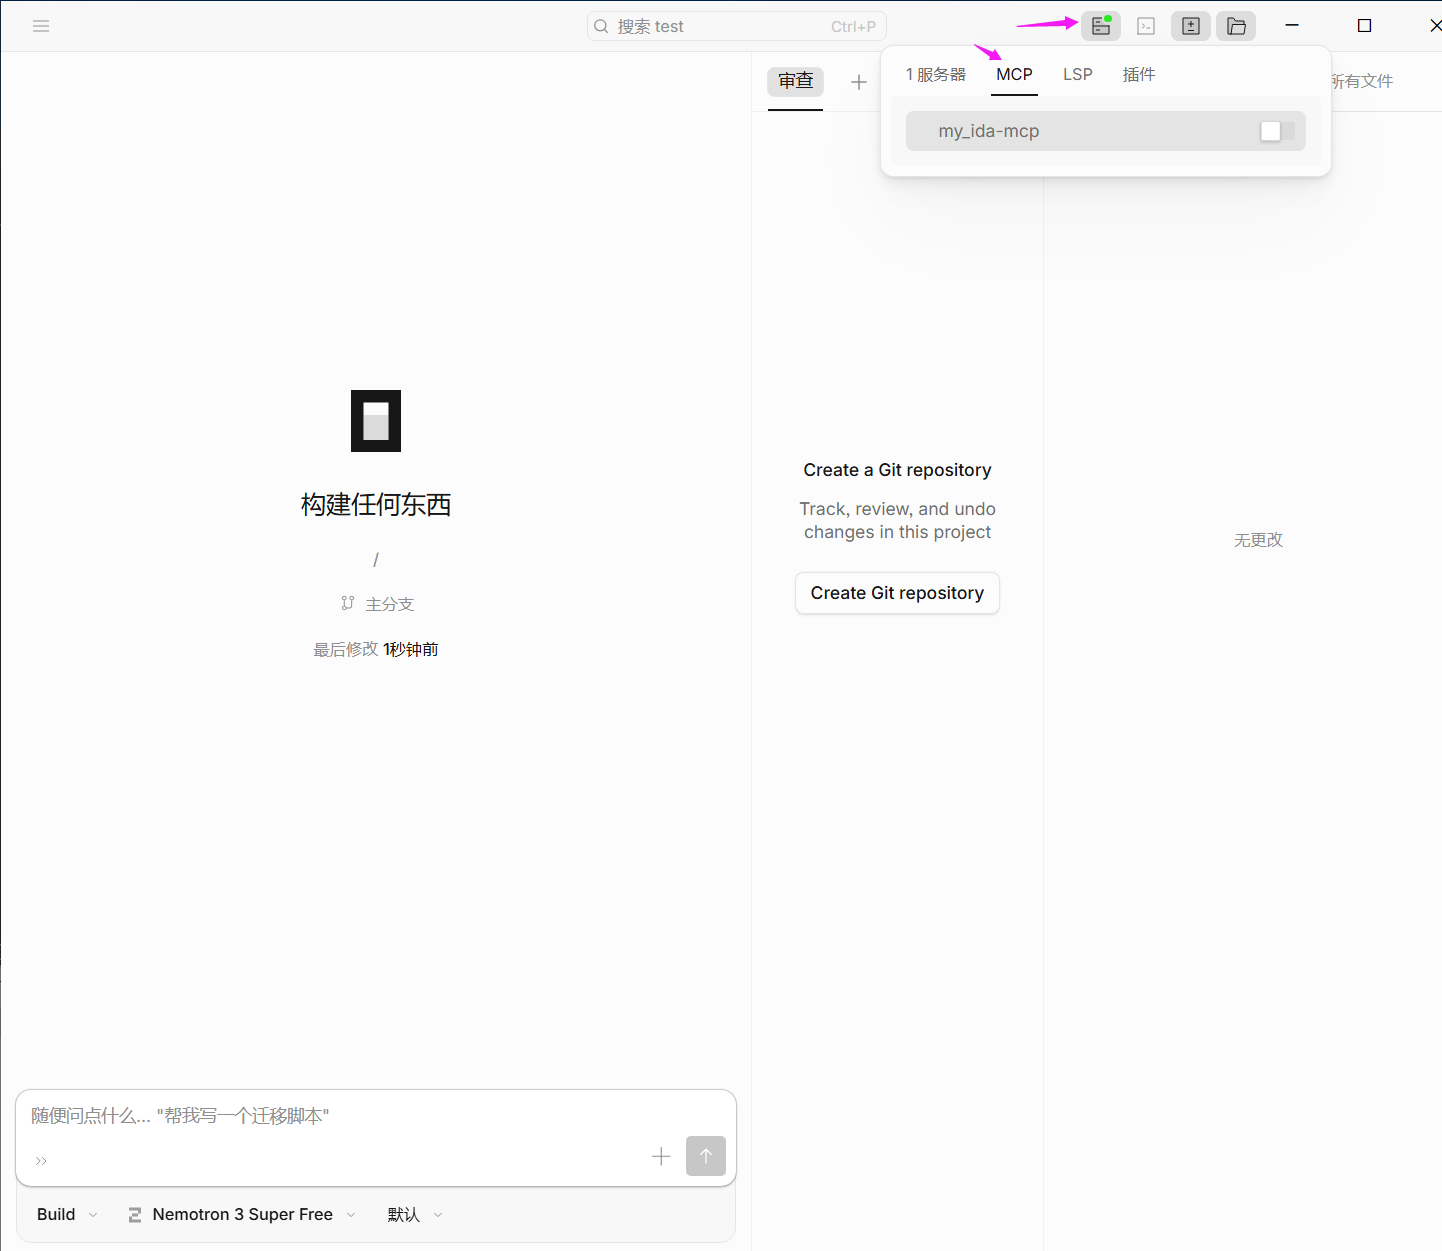1442x1251 pixels.
Task: Click the server status icon with green dot
Action: [1100, 26]
